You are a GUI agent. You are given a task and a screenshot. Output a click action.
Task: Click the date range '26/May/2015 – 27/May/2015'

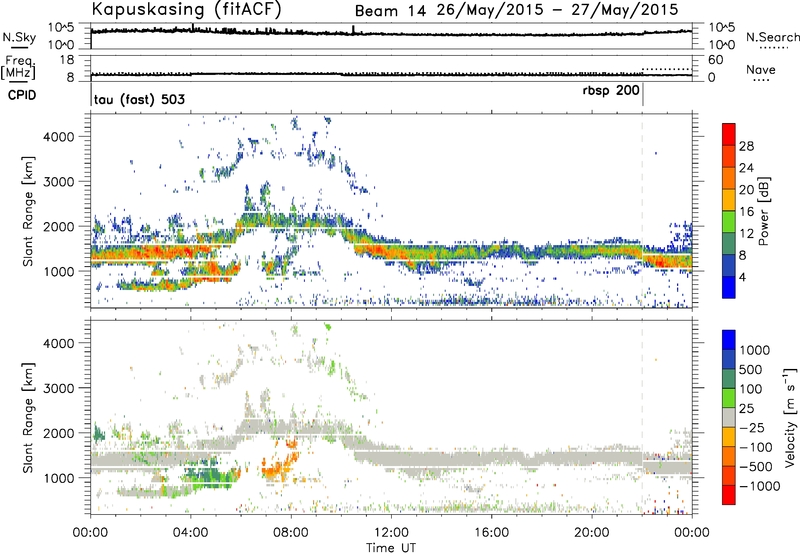tap(557, 10)
